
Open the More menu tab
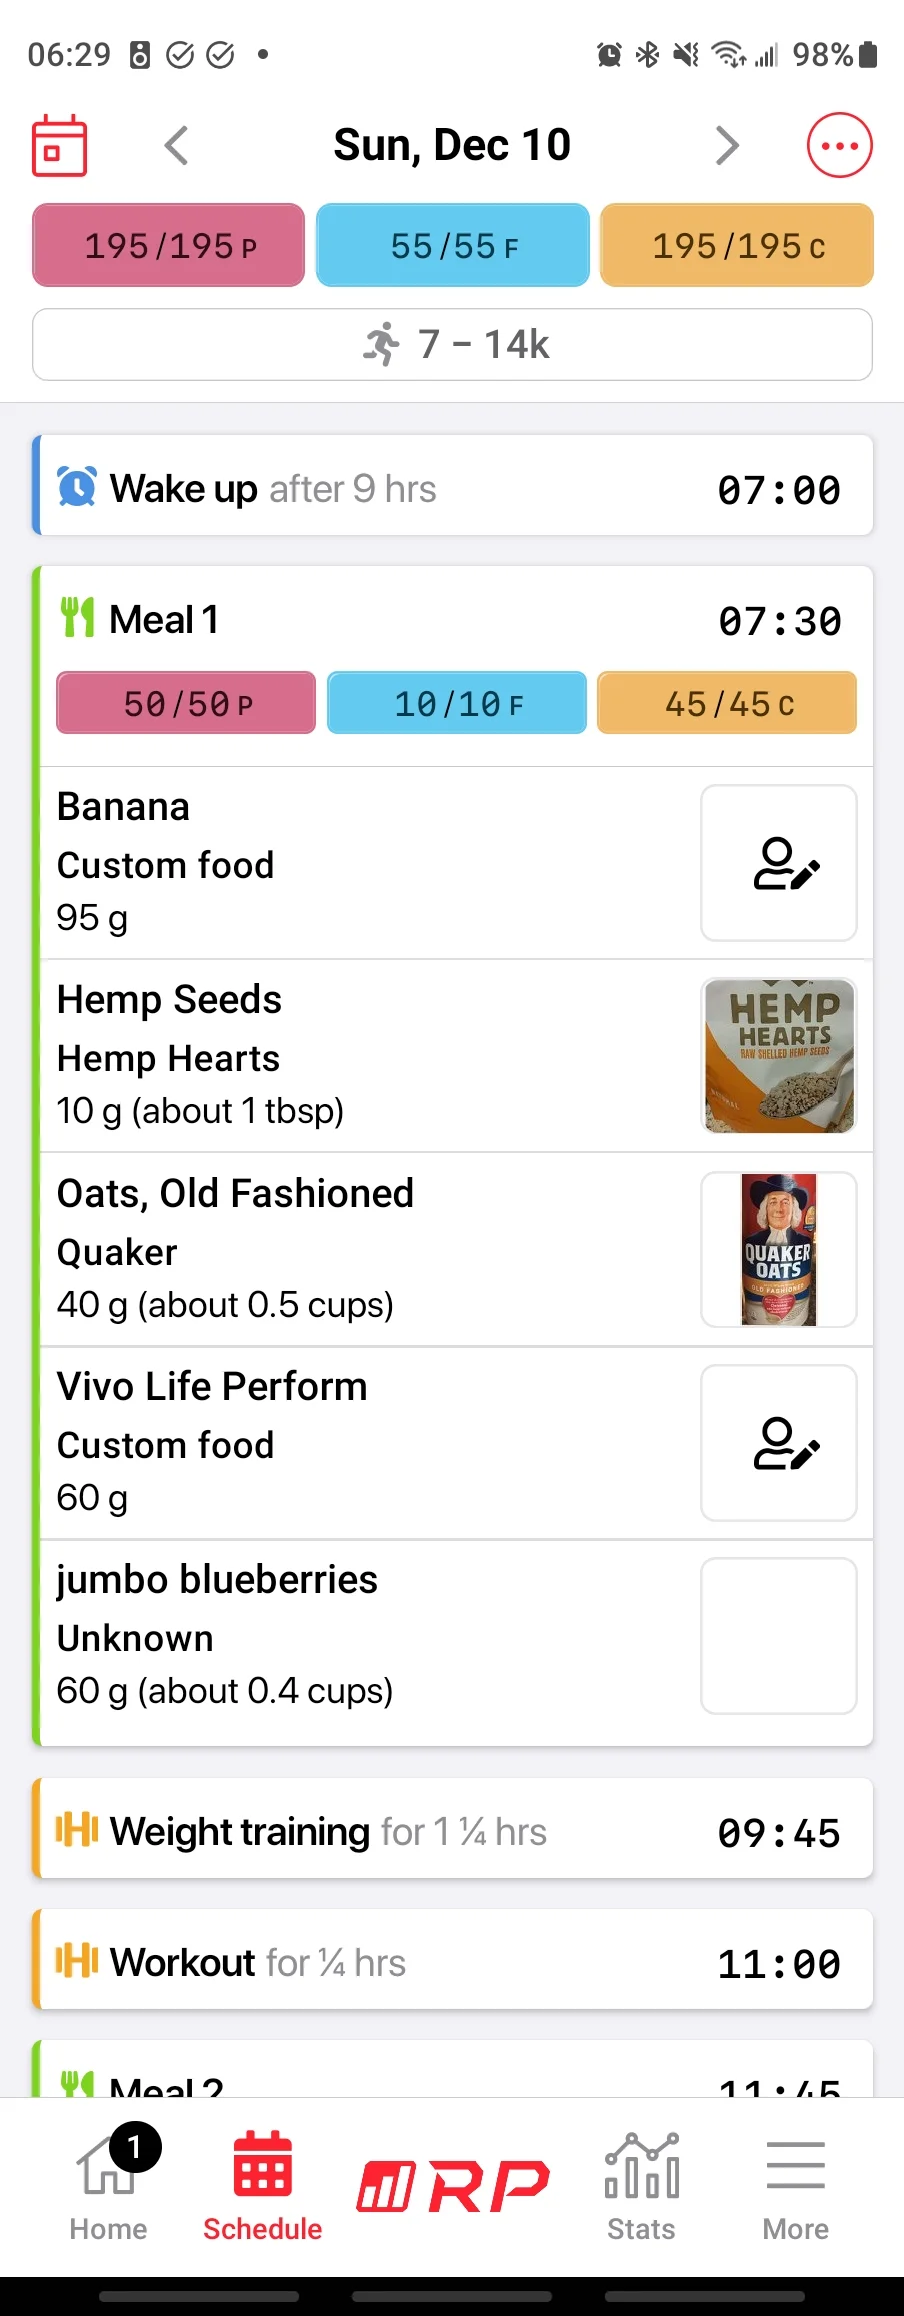[795, 2186]
